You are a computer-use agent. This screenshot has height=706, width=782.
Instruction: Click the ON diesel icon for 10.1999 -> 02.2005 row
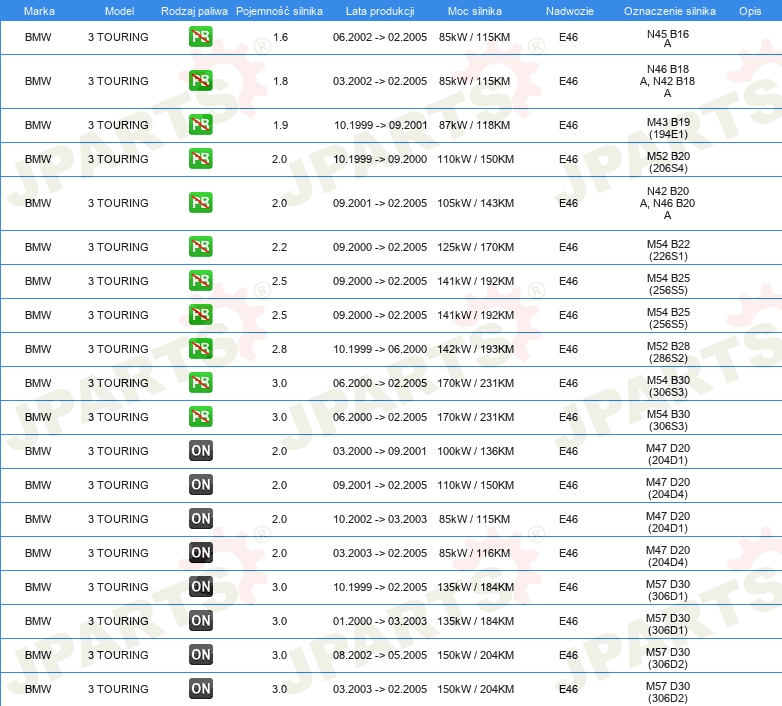point(200,587)
